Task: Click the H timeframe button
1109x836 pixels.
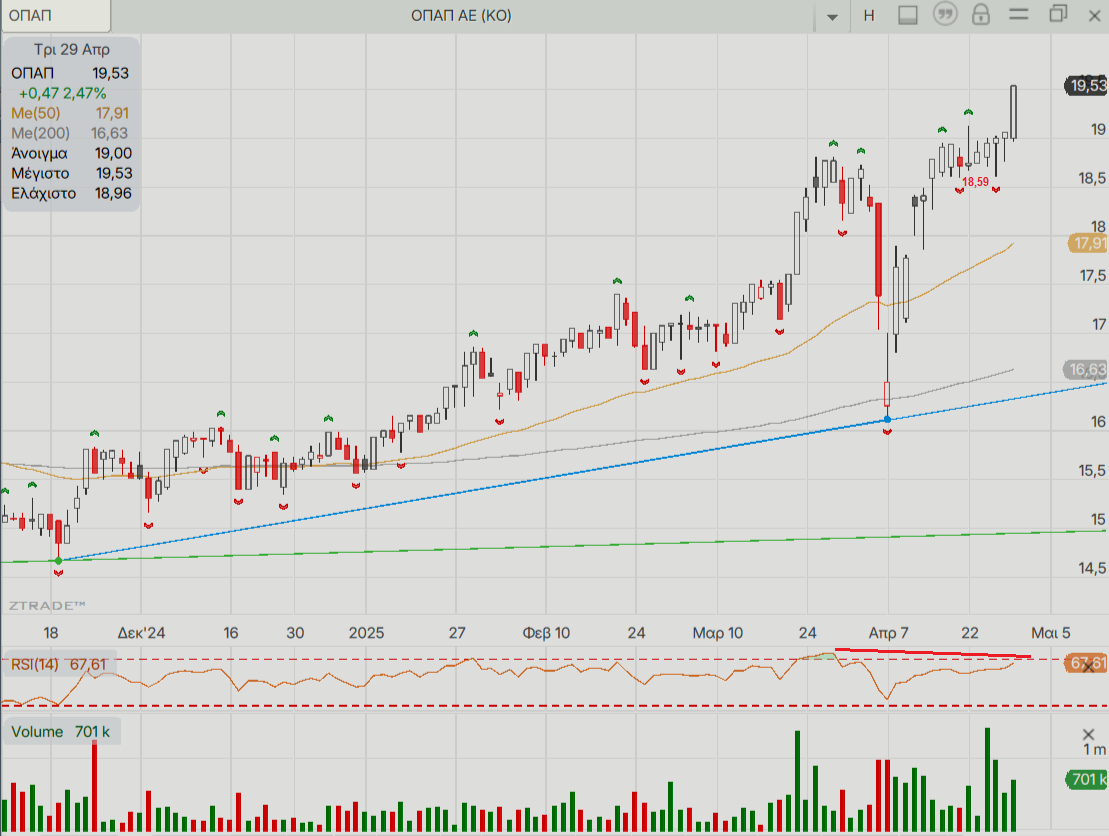Action: pyautogui.click(x=868, y=15)
